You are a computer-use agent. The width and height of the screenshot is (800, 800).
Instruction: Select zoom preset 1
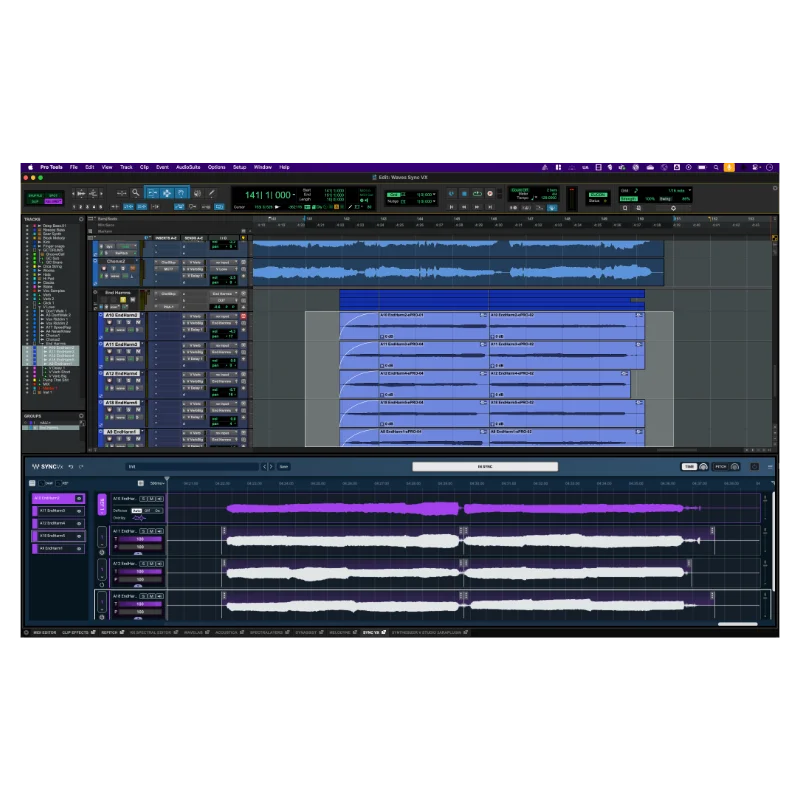coord(74,207)
